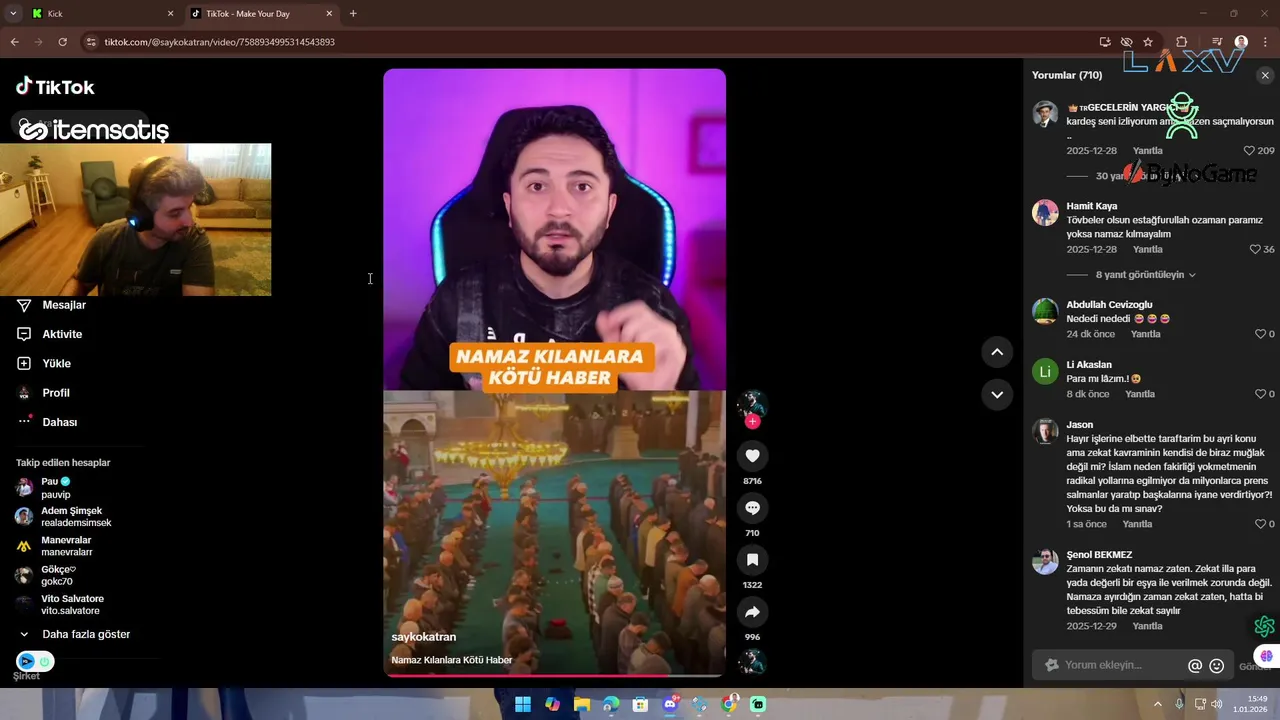The width and height of the screenshot is (1280, 720).
Task: Open tab search dropdown arrow
Action: 13,14
